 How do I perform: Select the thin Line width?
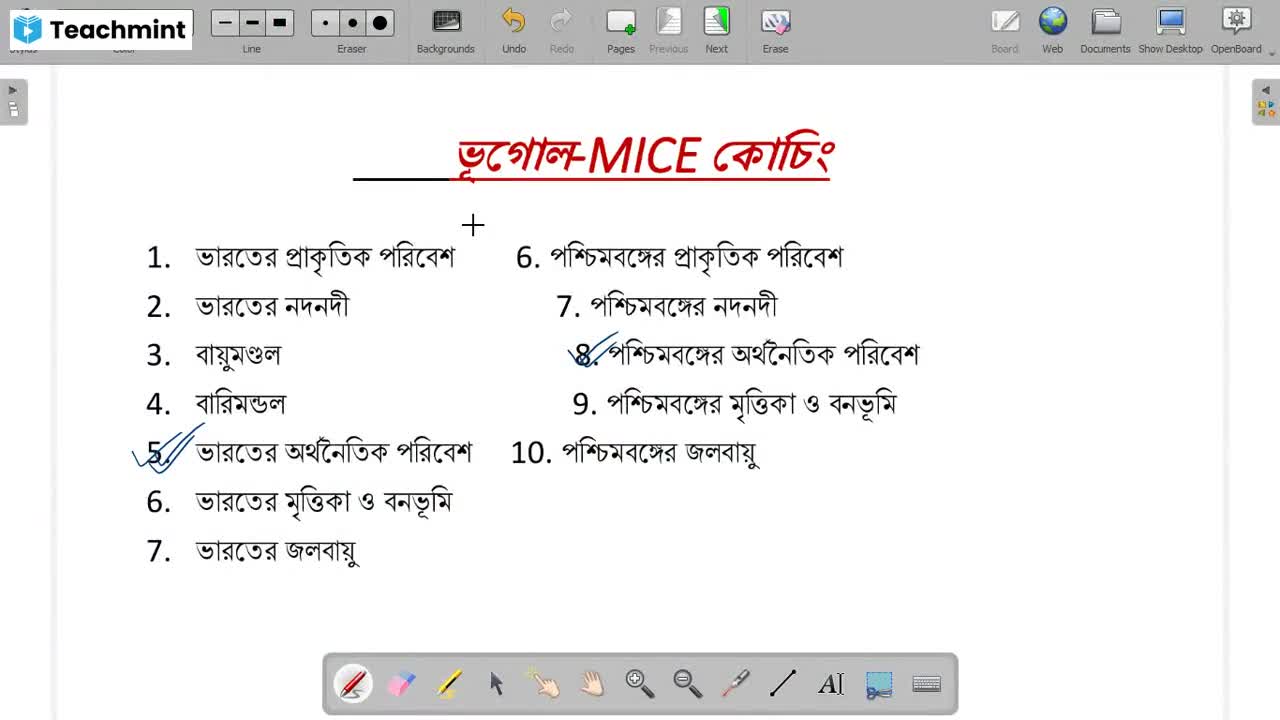[x=225, y=23]
